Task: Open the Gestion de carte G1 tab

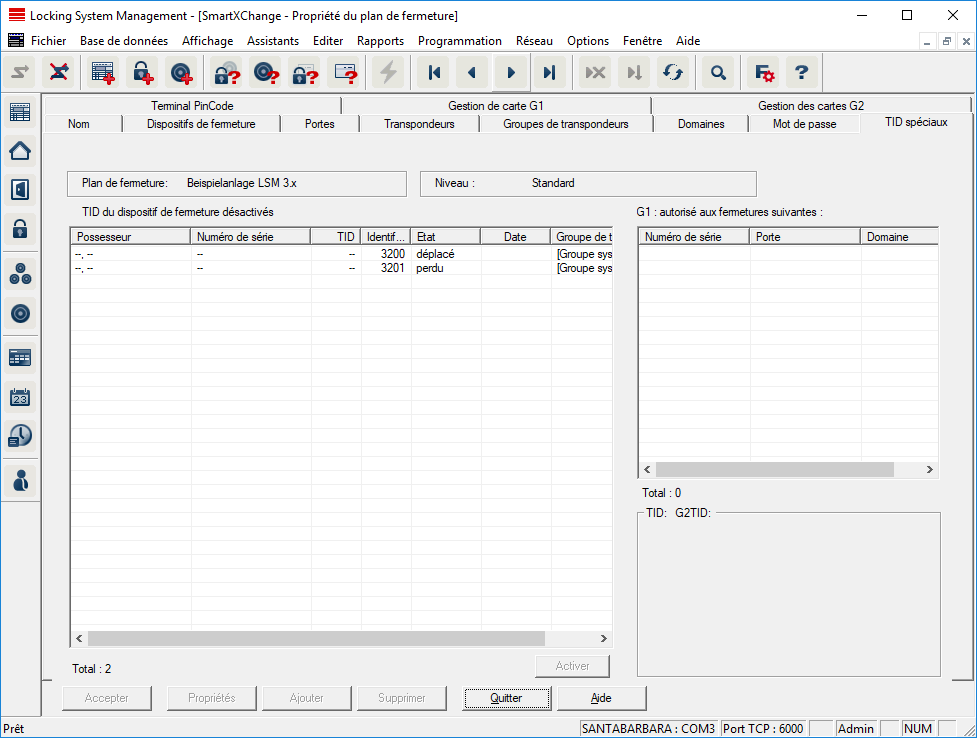Action: tap(495, 105)
